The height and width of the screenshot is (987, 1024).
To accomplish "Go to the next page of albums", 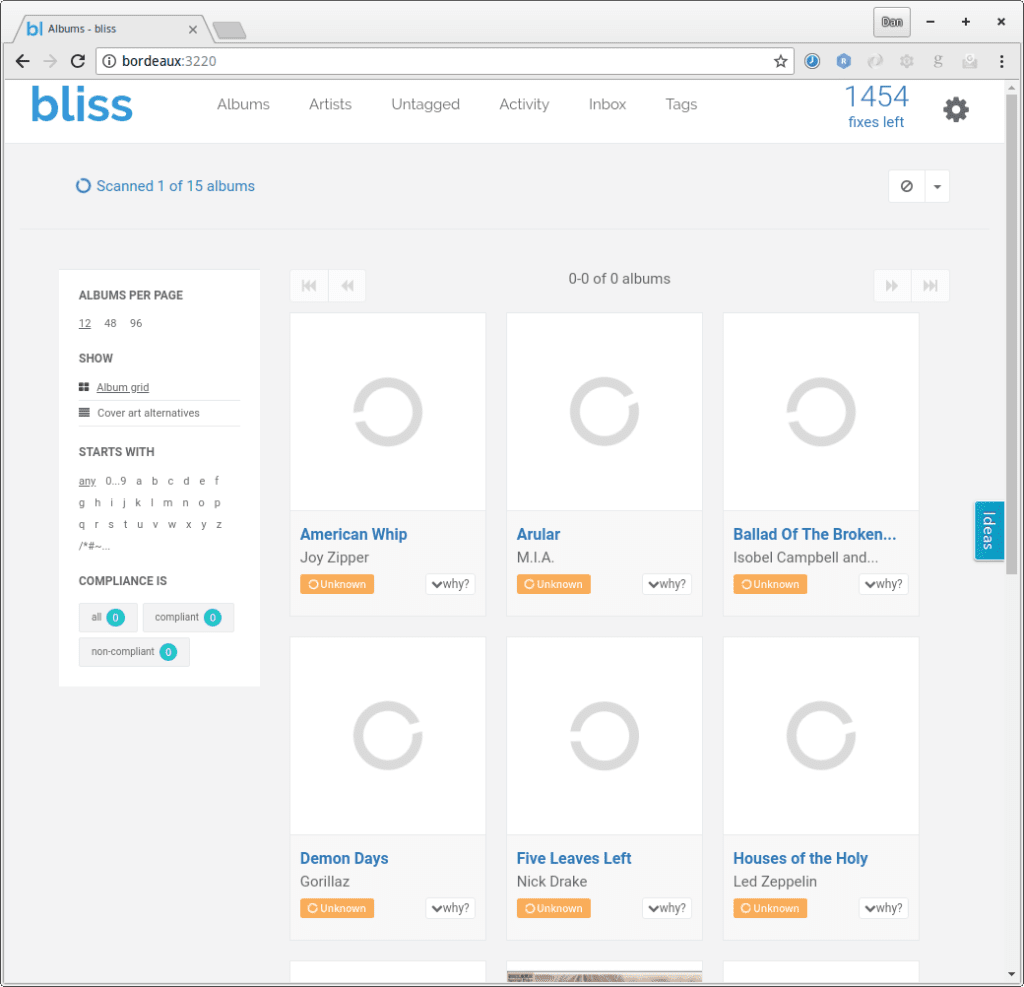I will [892, 286].
